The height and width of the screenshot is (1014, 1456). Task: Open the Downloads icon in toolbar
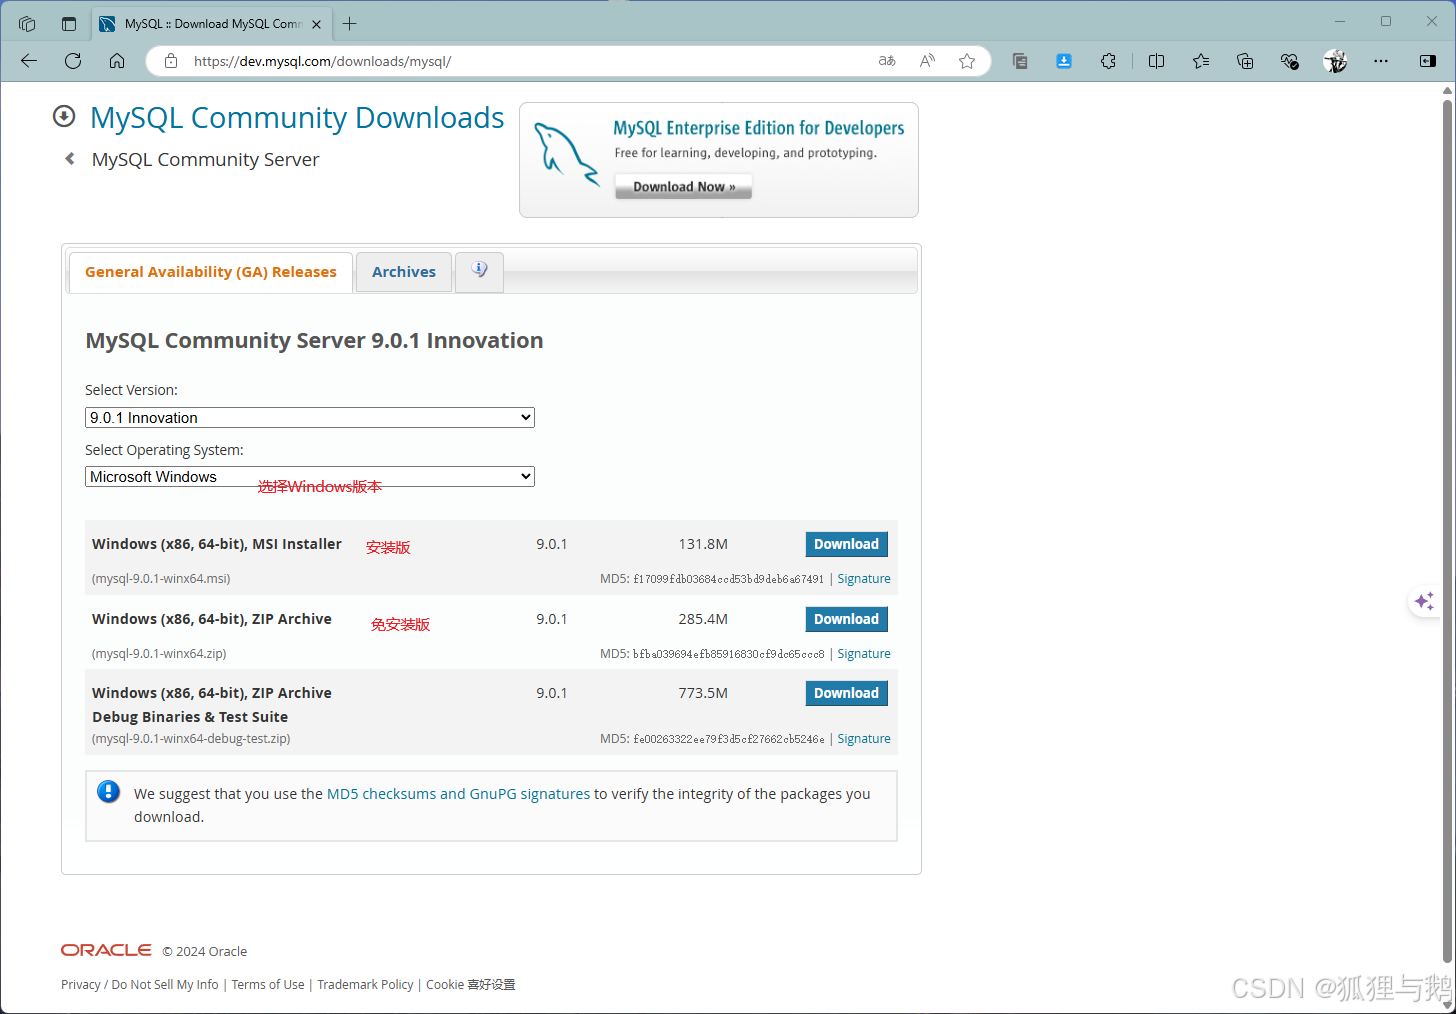point(1064,61)
